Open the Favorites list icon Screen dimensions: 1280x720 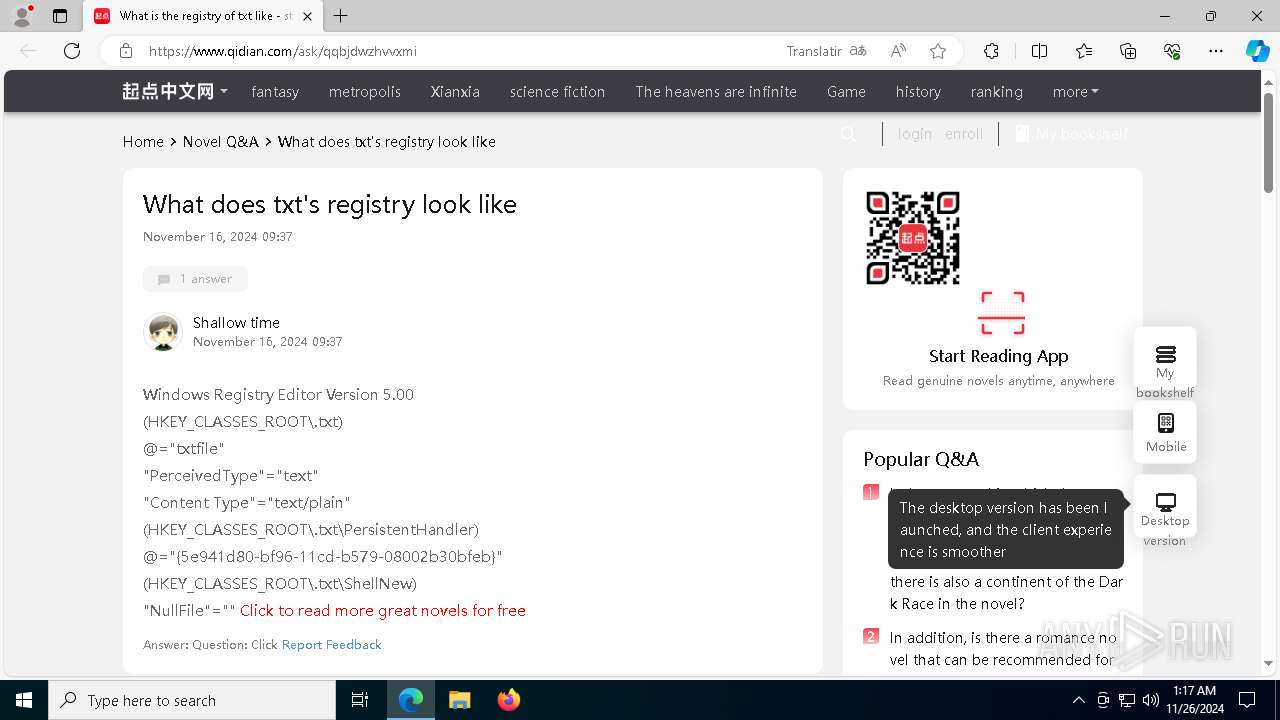point(1084,51)
